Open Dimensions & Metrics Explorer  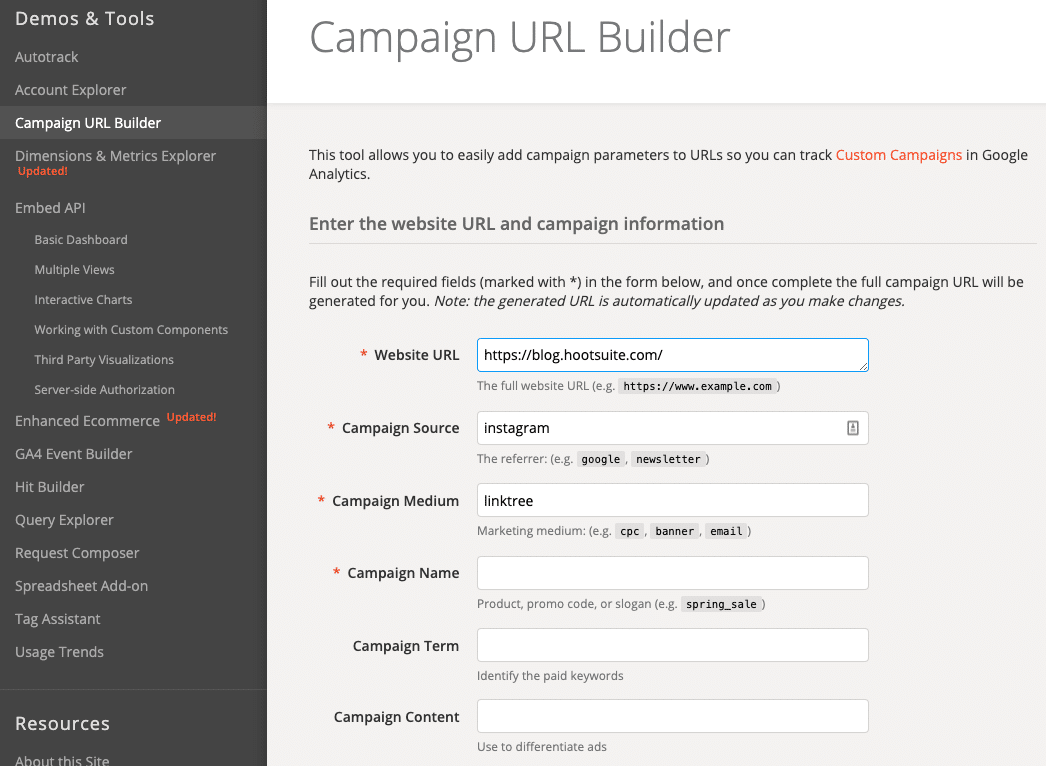tap(115, 155)
